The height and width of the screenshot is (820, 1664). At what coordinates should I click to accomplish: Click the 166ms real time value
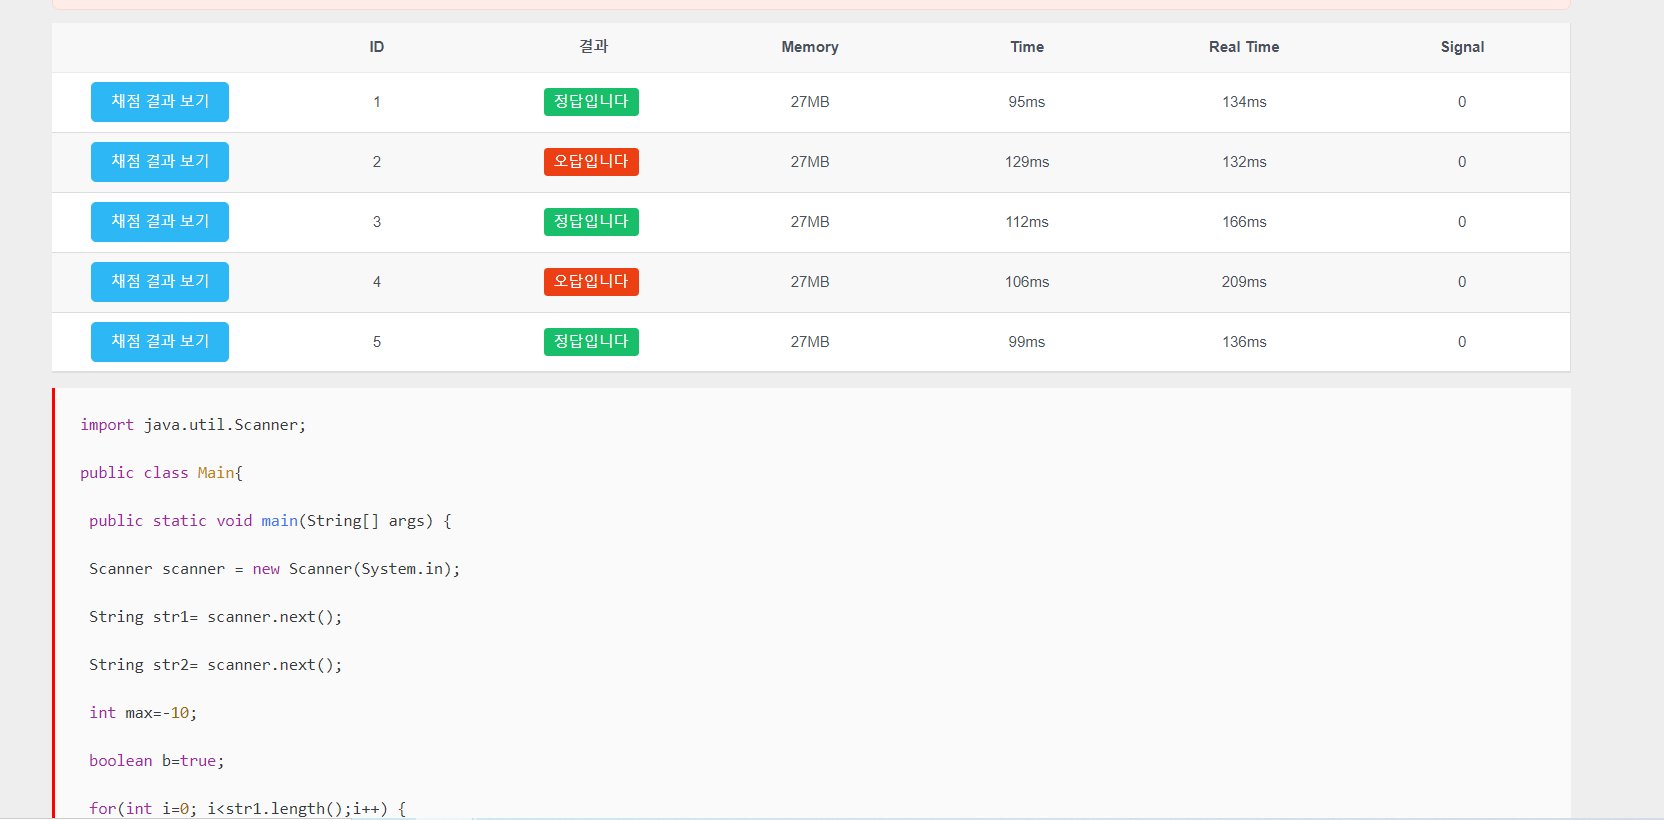click(1244, 222)
